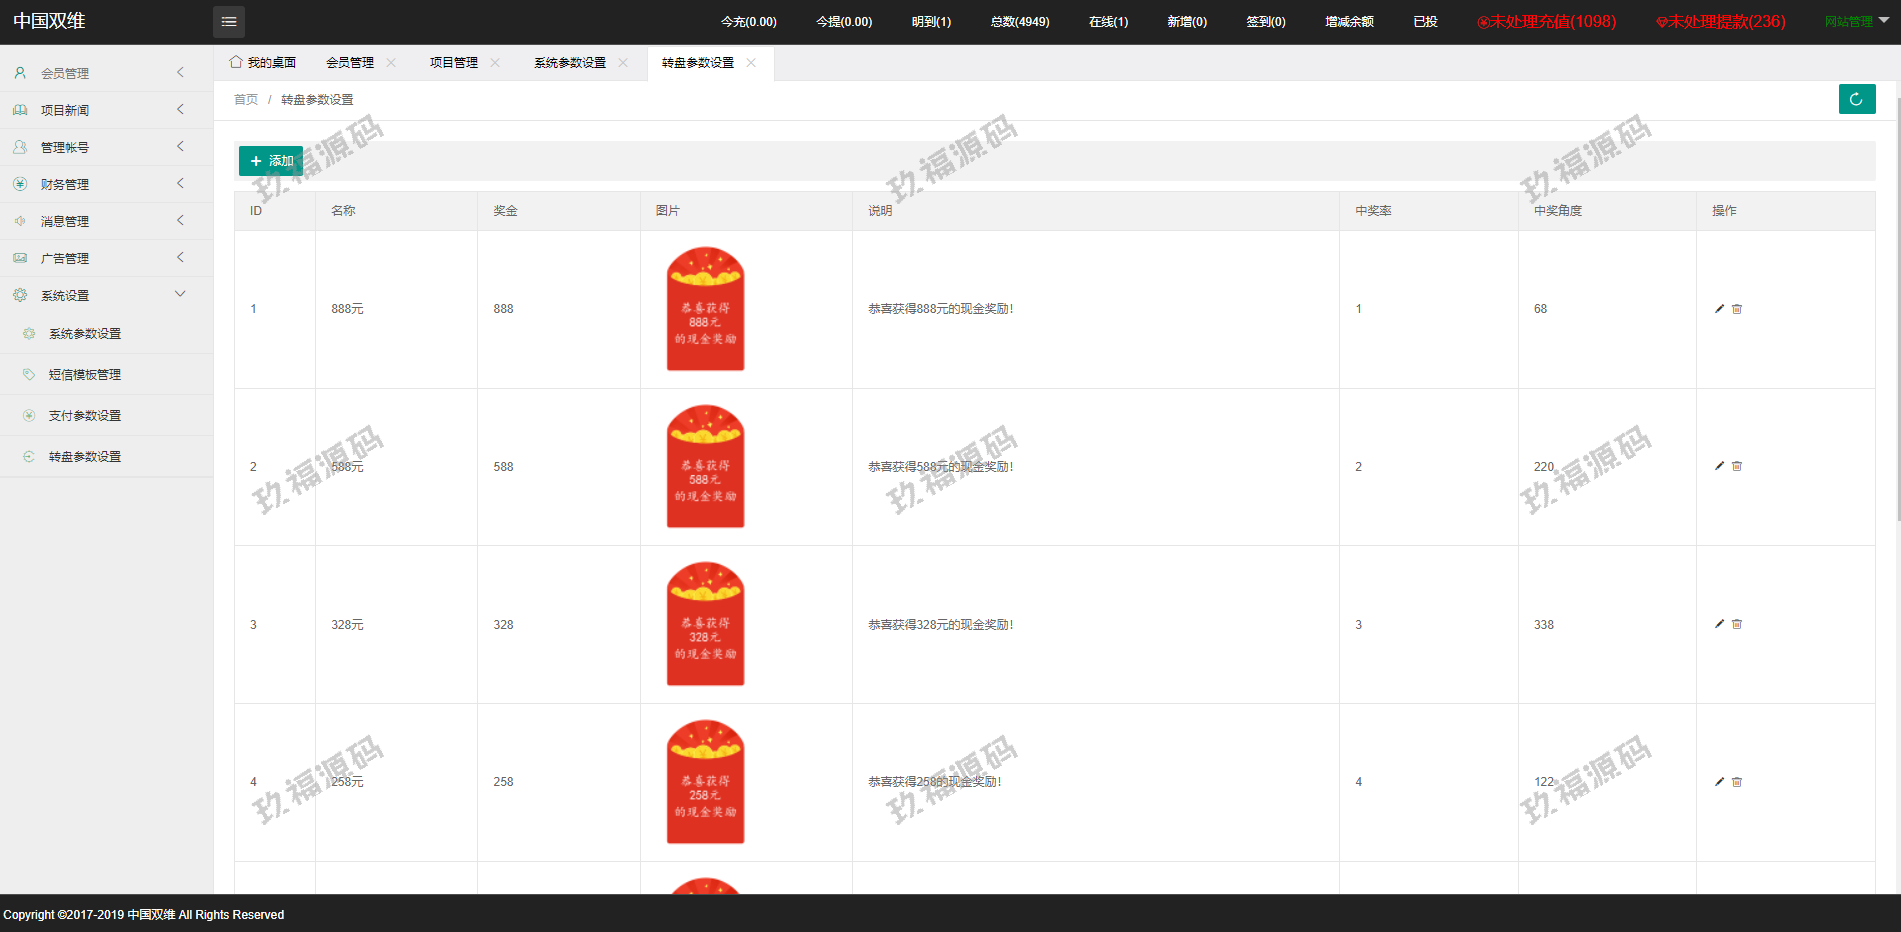This screenshot has height=932, width=1901.
Task: Click delete trash icon for 888元 row
Action: [x=1737, y=309]
